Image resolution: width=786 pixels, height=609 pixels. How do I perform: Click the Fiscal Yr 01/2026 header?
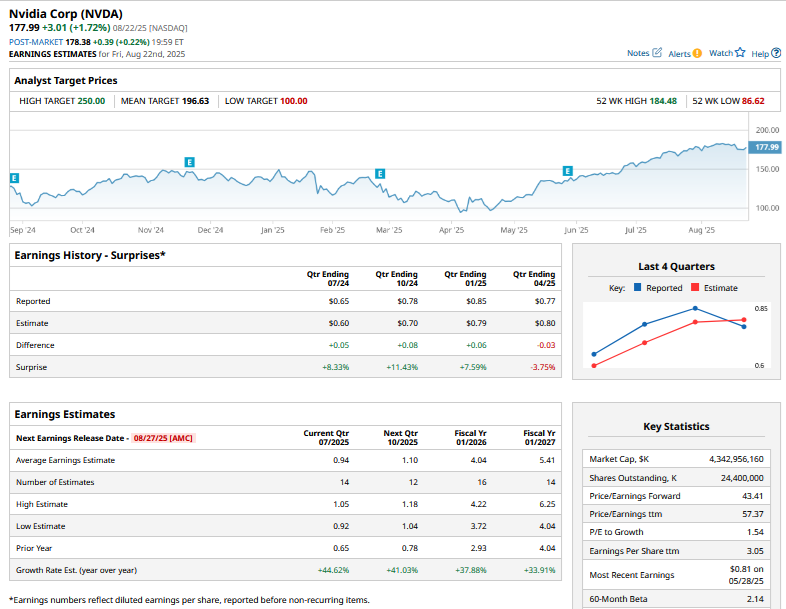tap(470, 438)
